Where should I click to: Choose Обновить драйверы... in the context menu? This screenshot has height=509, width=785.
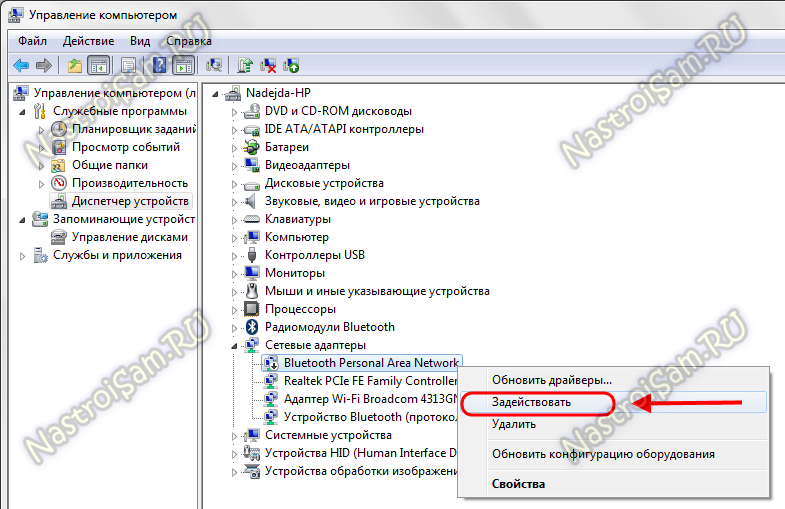(552, 380)
